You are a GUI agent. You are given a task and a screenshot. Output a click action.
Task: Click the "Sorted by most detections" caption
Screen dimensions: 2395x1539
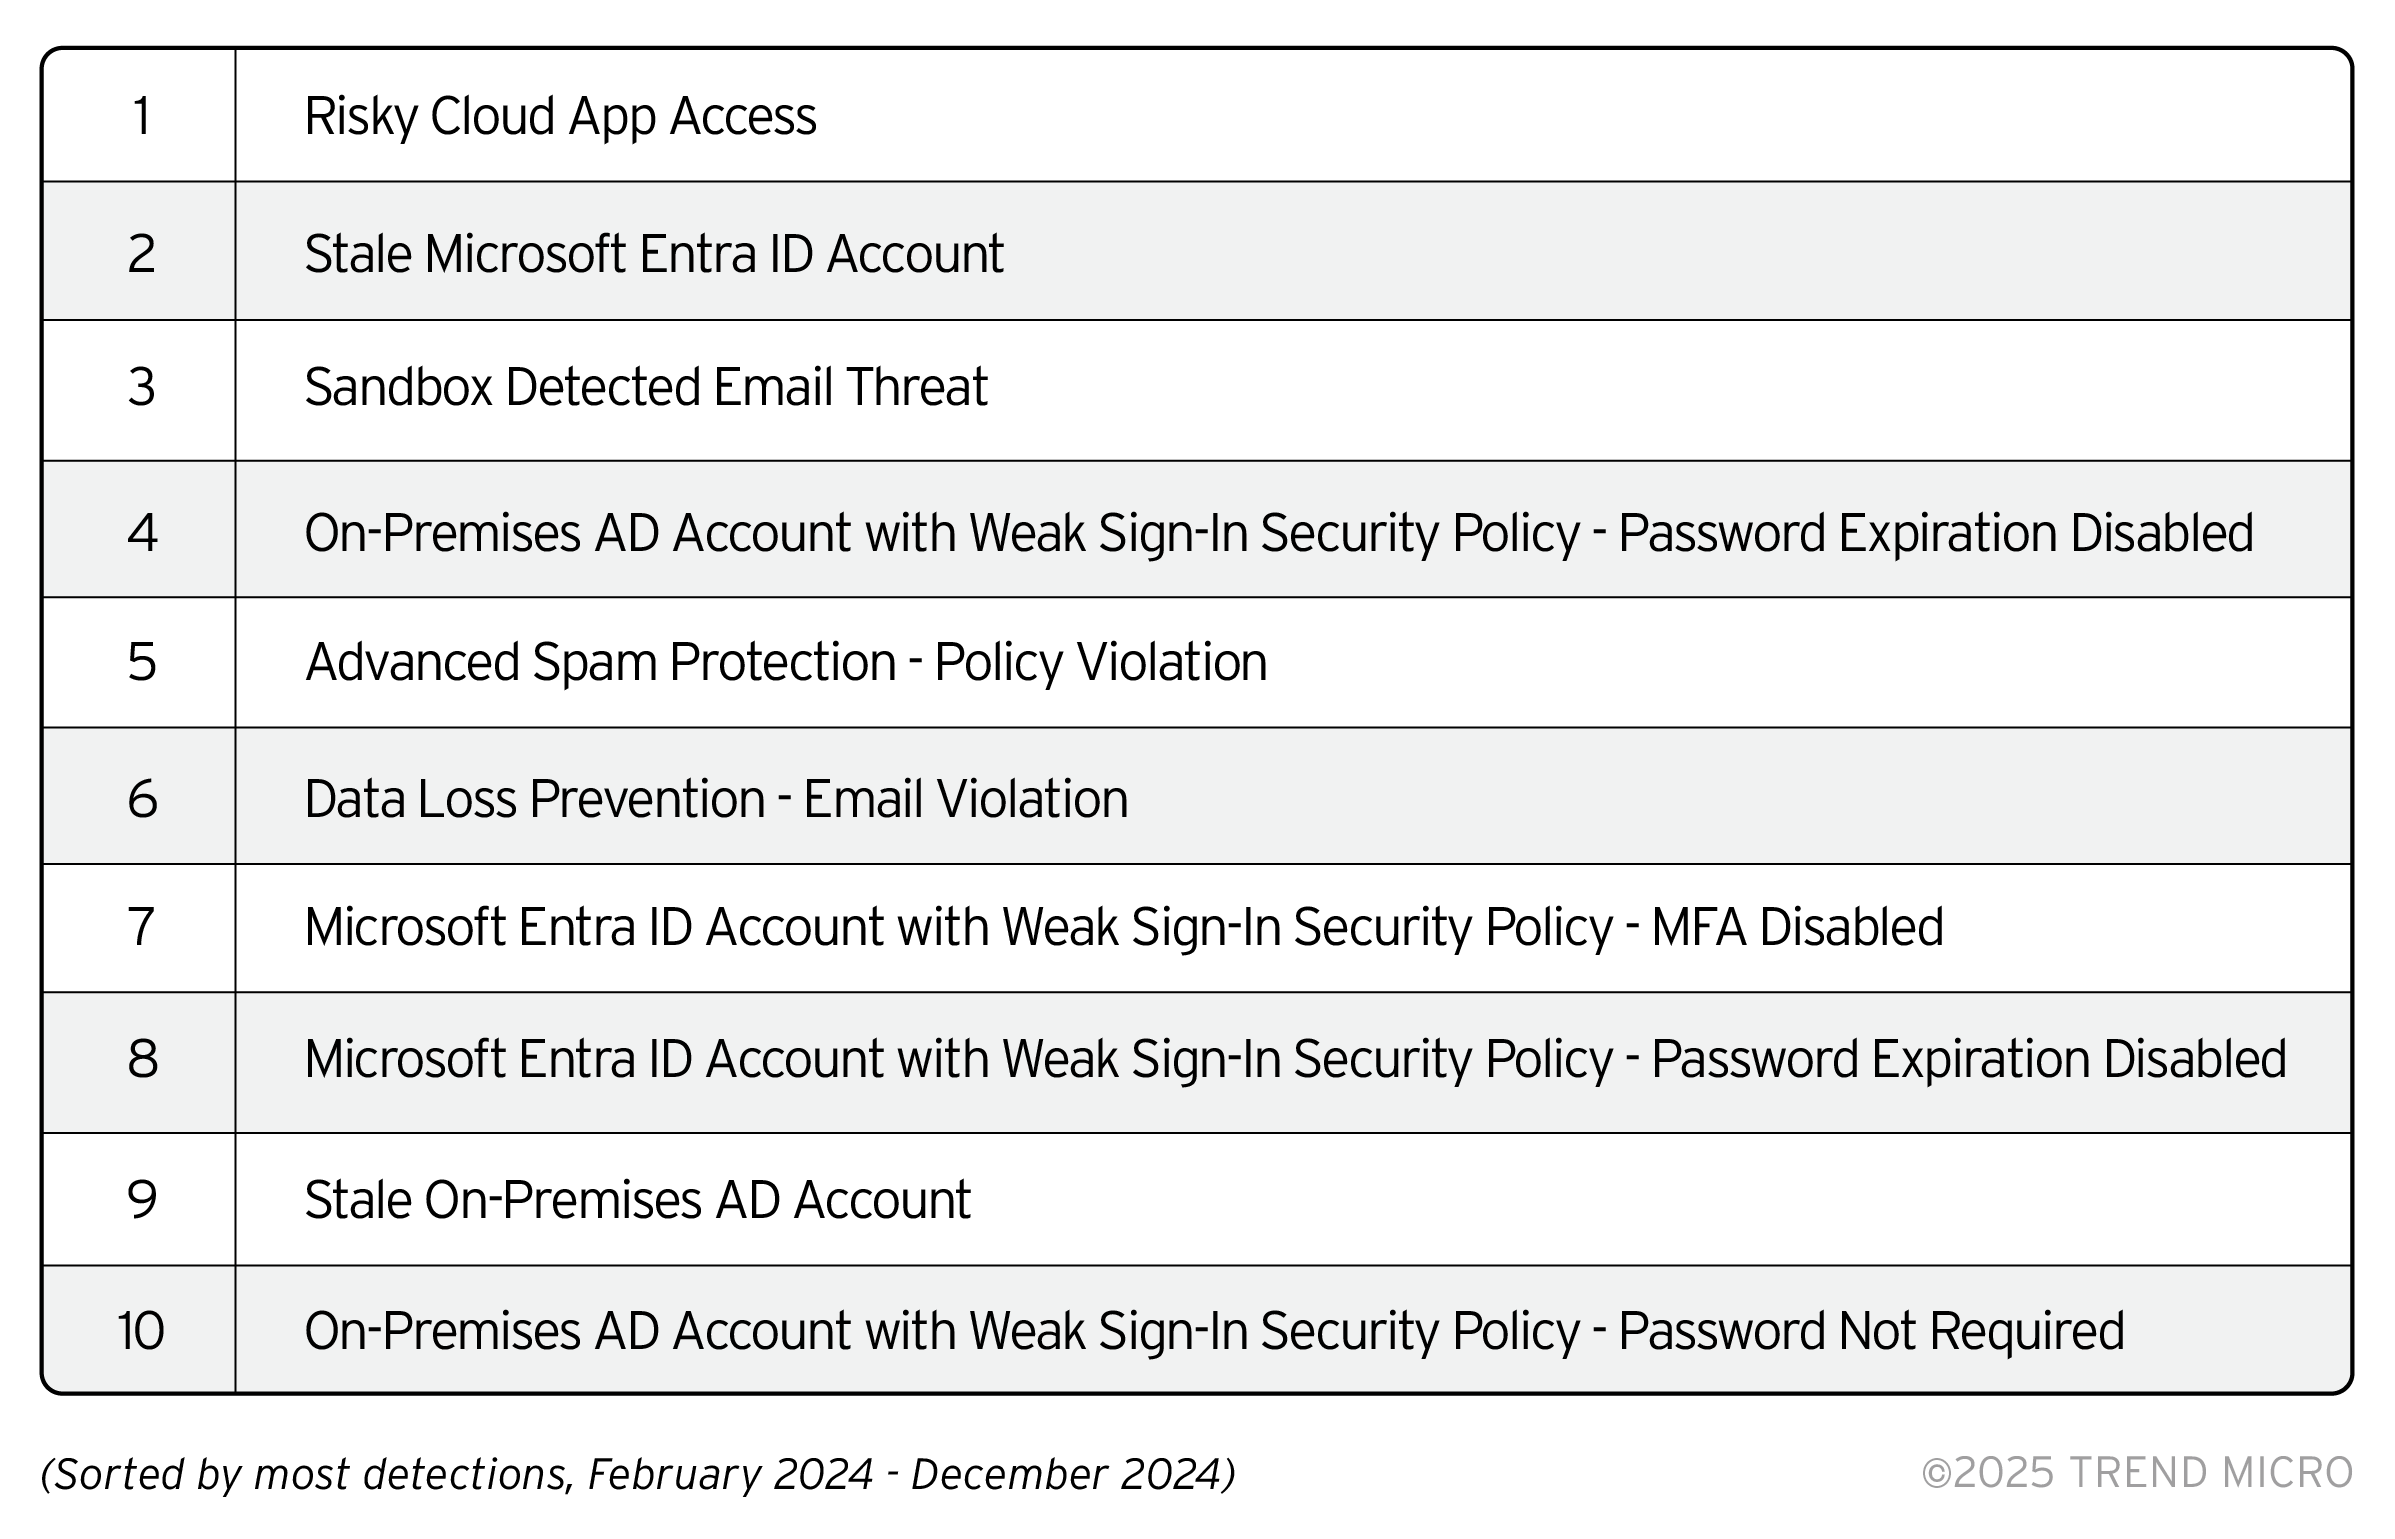coord(638,1474)
